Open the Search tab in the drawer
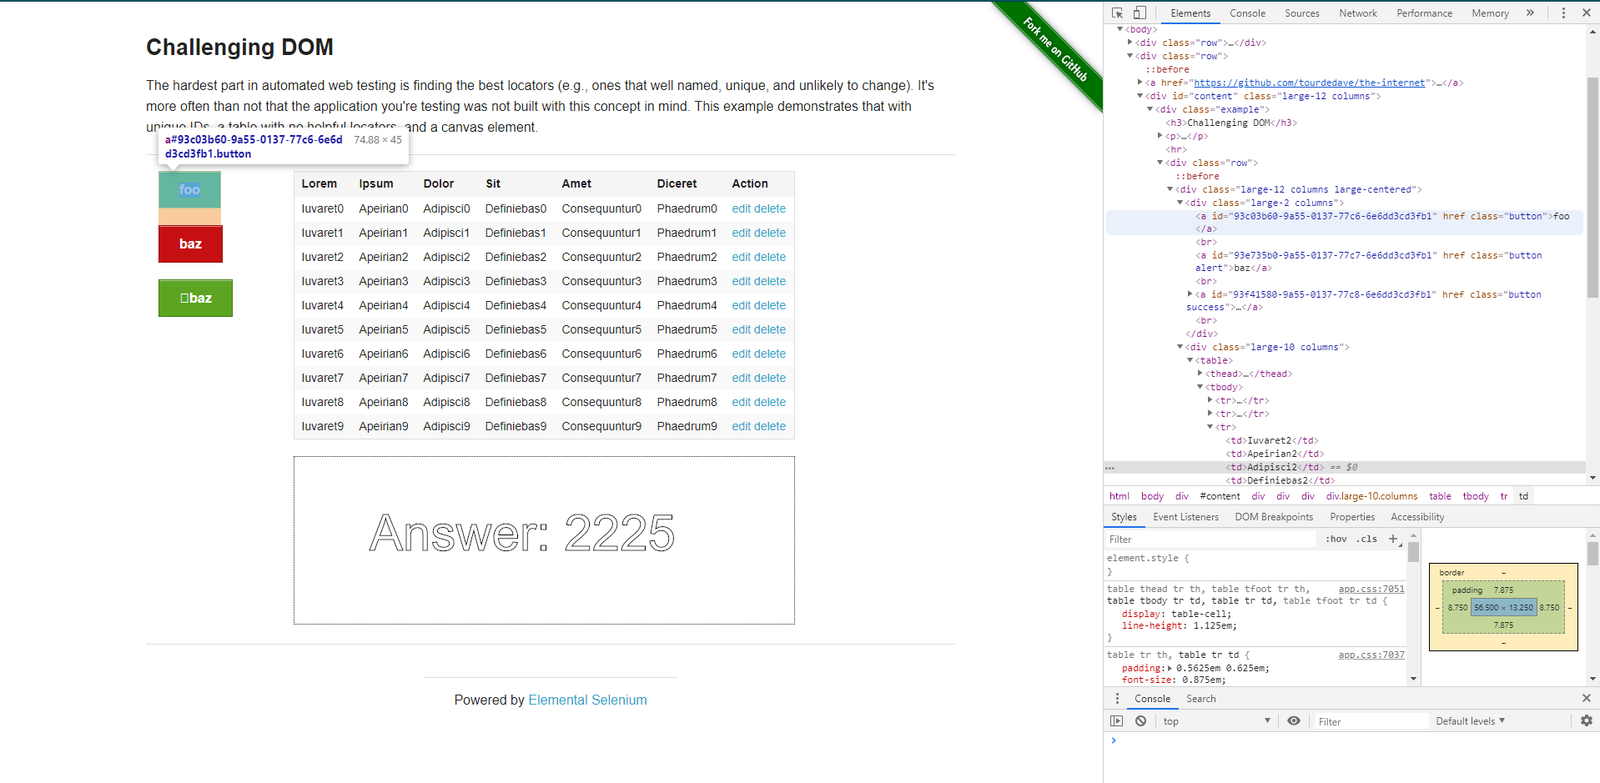 click(x=1201, y=699)
